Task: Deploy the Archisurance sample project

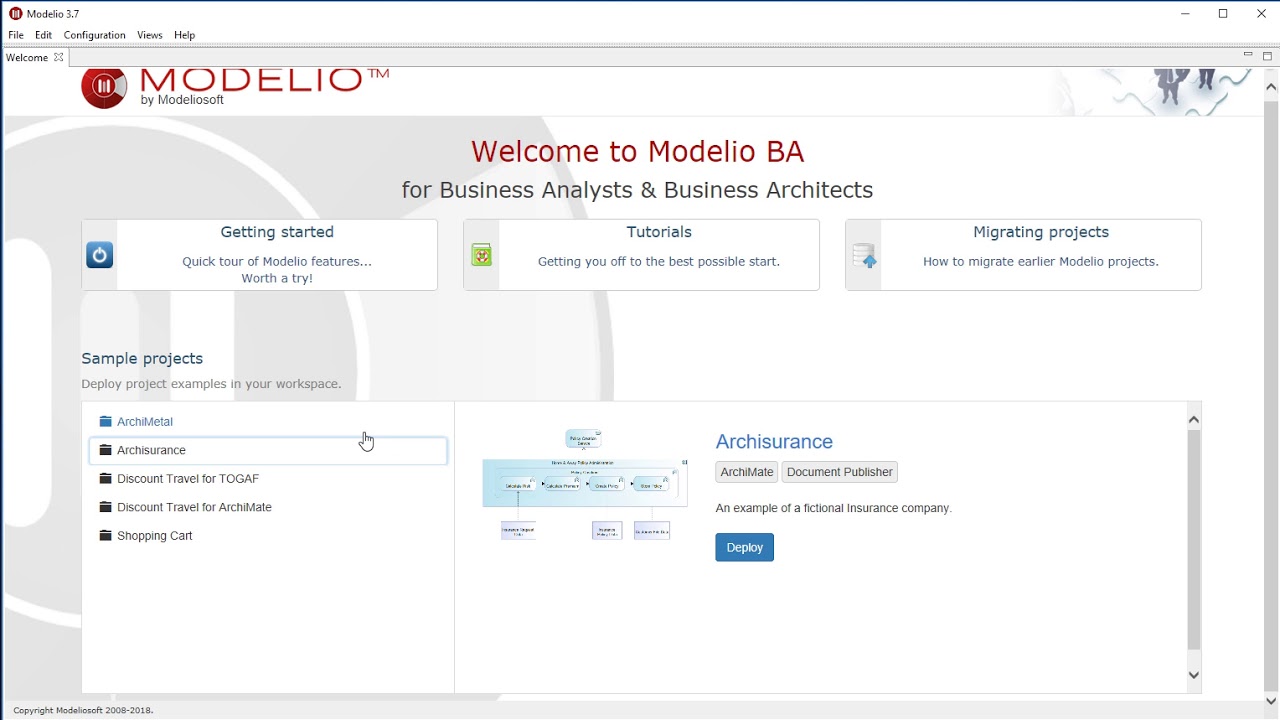Action: 745,547
